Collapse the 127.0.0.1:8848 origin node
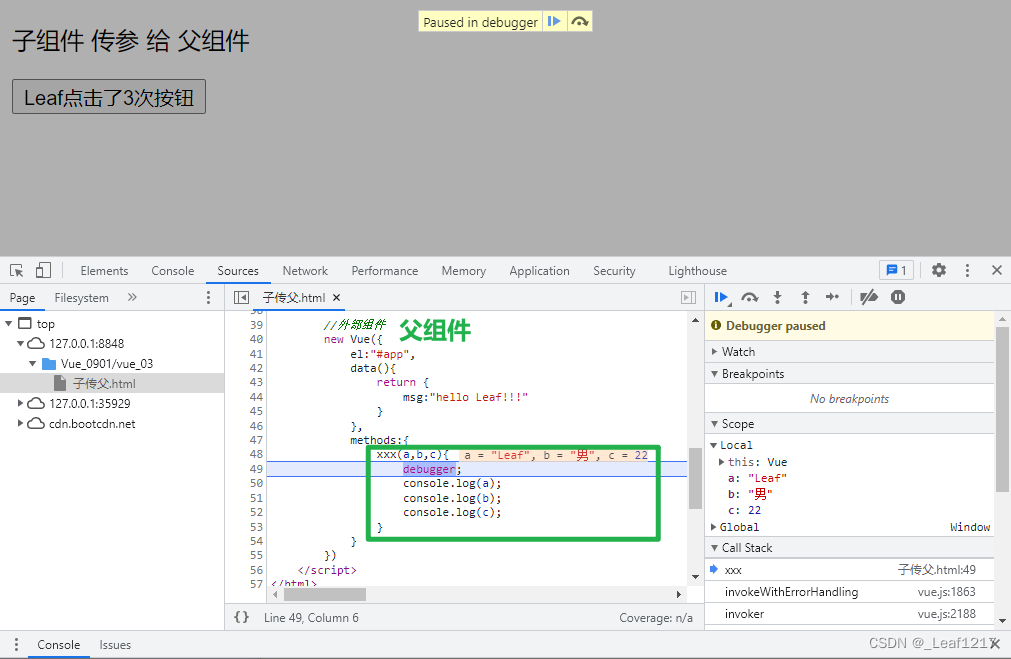 pos(21,343)
